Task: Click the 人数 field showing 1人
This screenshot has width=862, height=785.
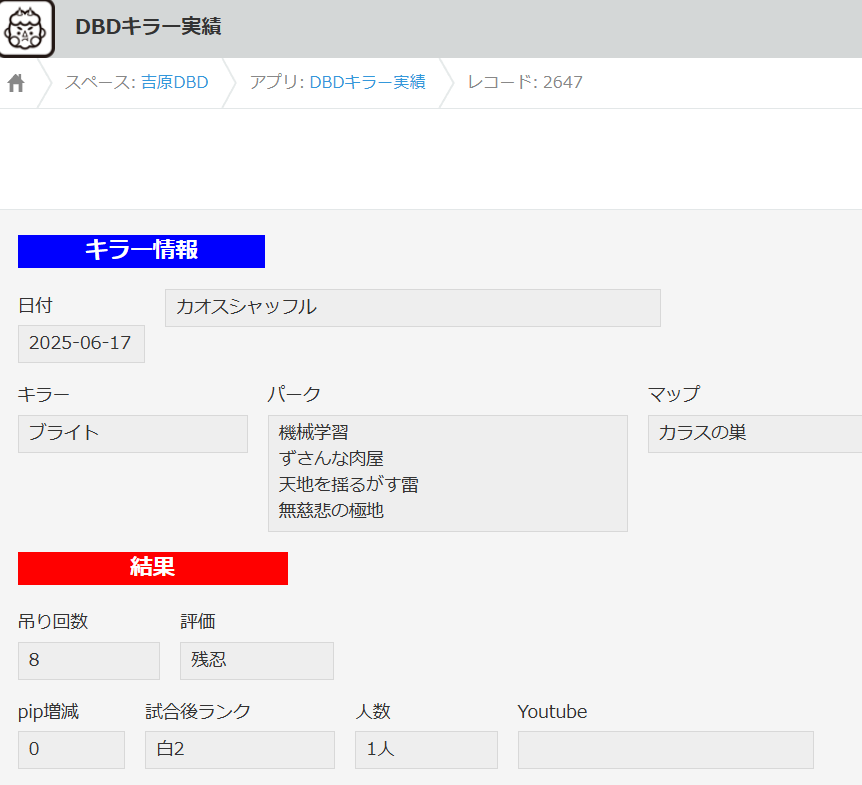Action: 426,749
